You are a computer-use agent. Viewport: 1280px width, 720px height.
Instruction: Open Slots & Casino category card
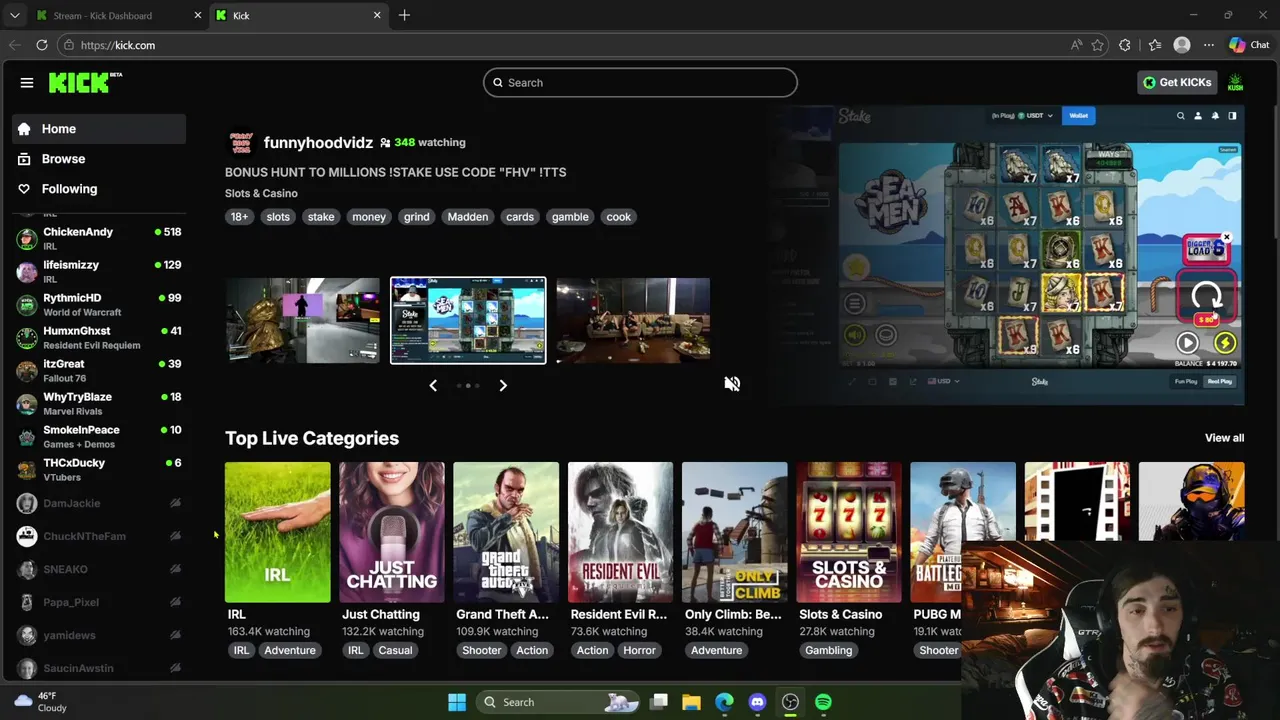[849, 532]
